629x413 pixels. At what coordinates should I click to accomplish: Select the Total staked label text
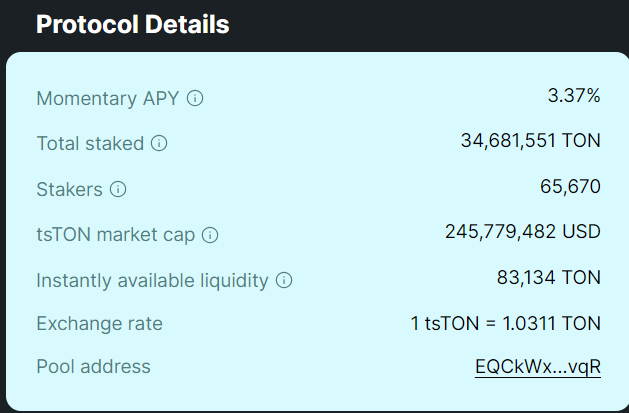point(90,144)
